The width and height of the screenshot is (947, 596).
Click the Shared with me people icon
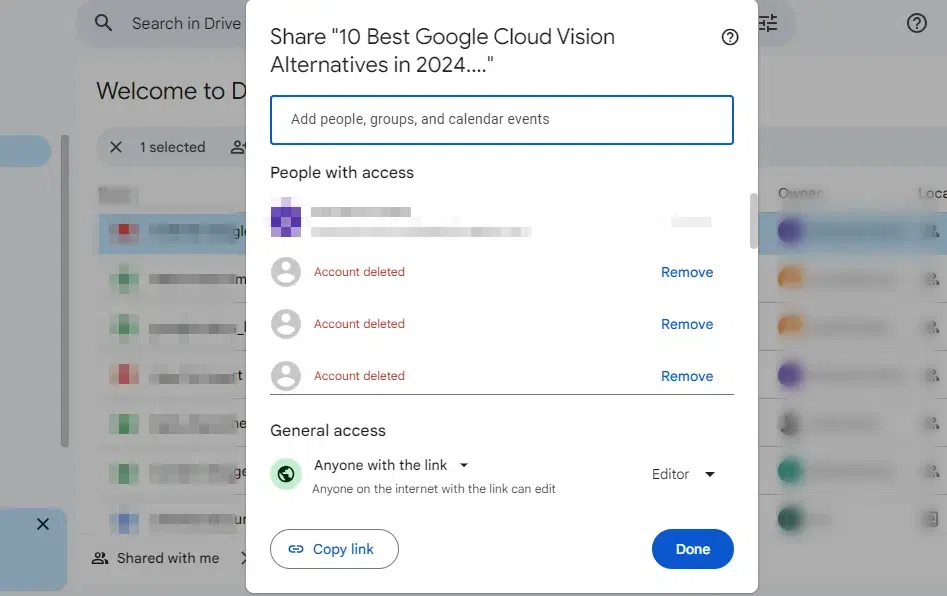pos(100,558)
